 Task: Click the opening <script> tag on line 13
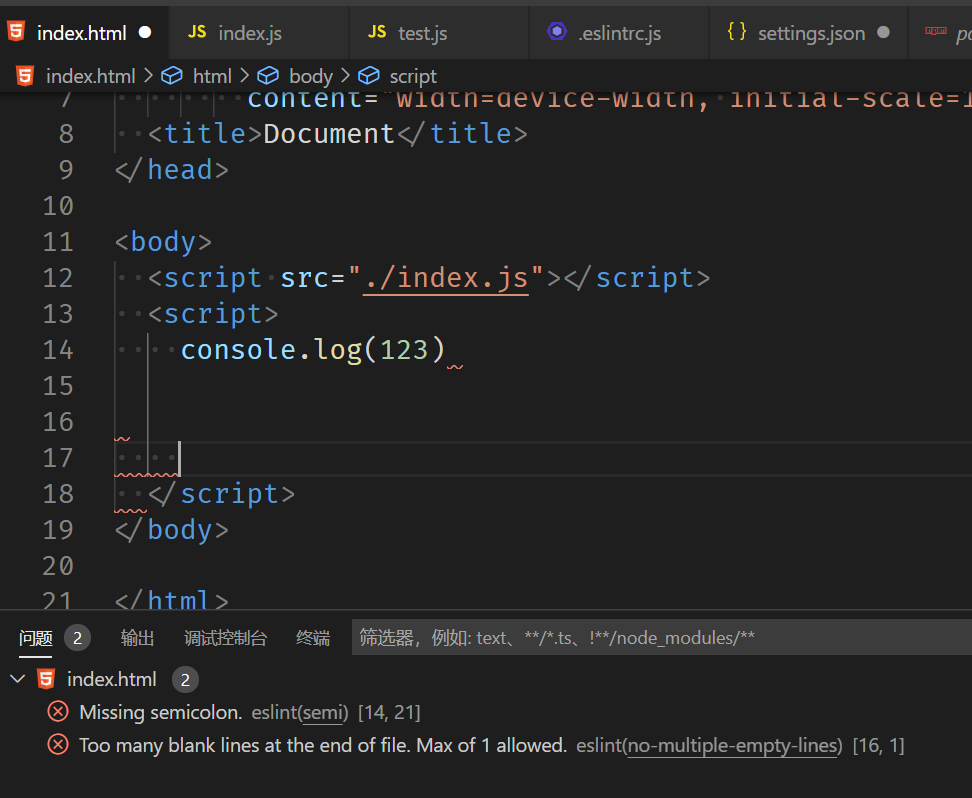(213, 314)
